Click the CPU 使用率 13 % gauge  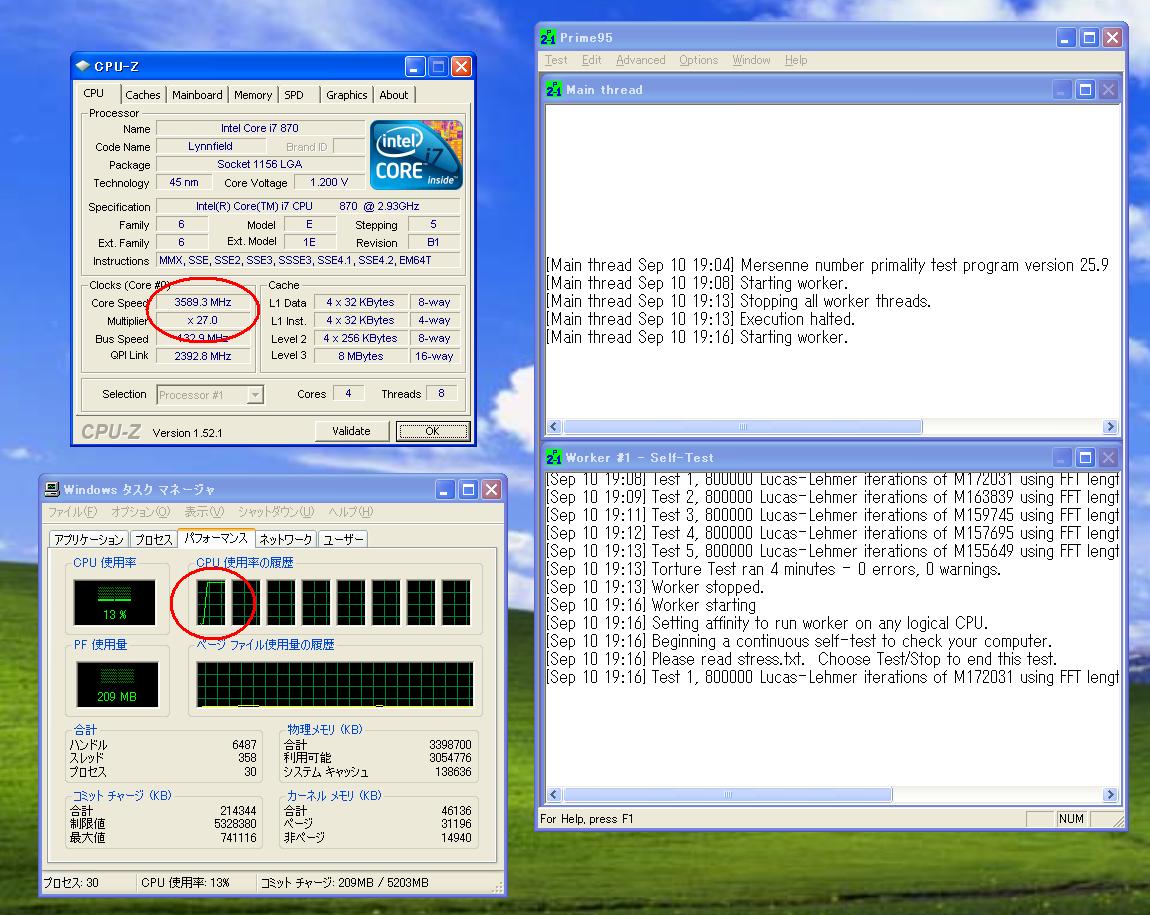click(114, 602)
